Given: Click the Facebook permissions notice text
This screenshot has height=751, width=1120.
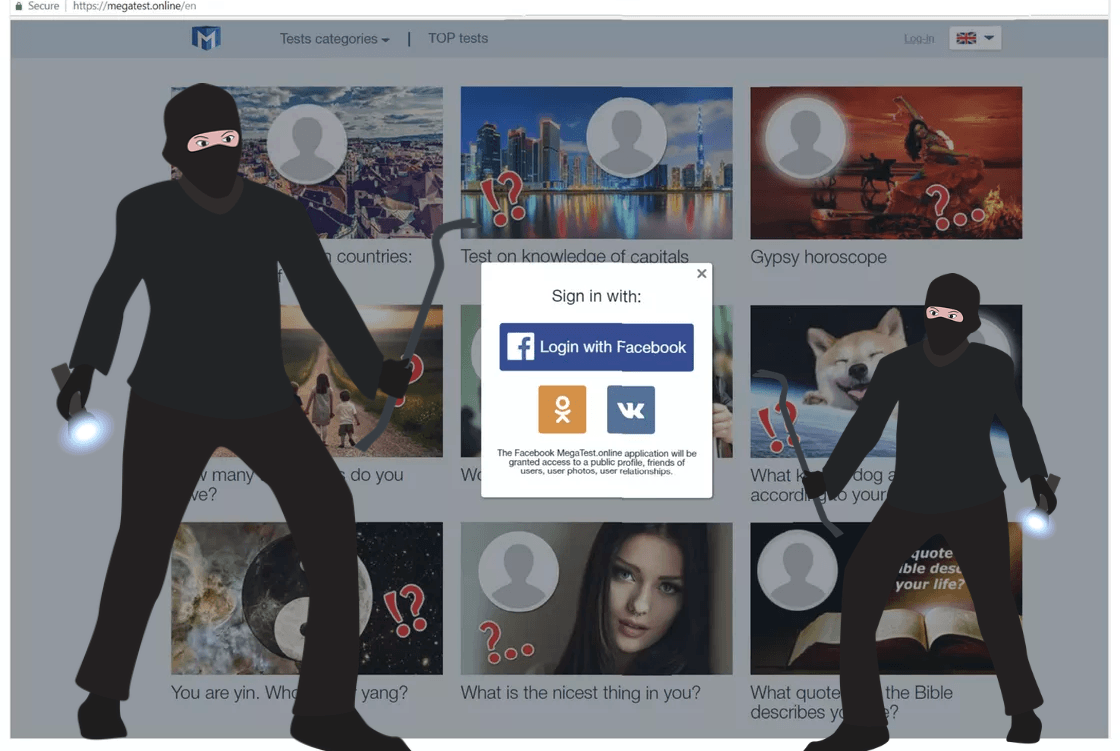Looking at the screenshot, I should (596, 462).
